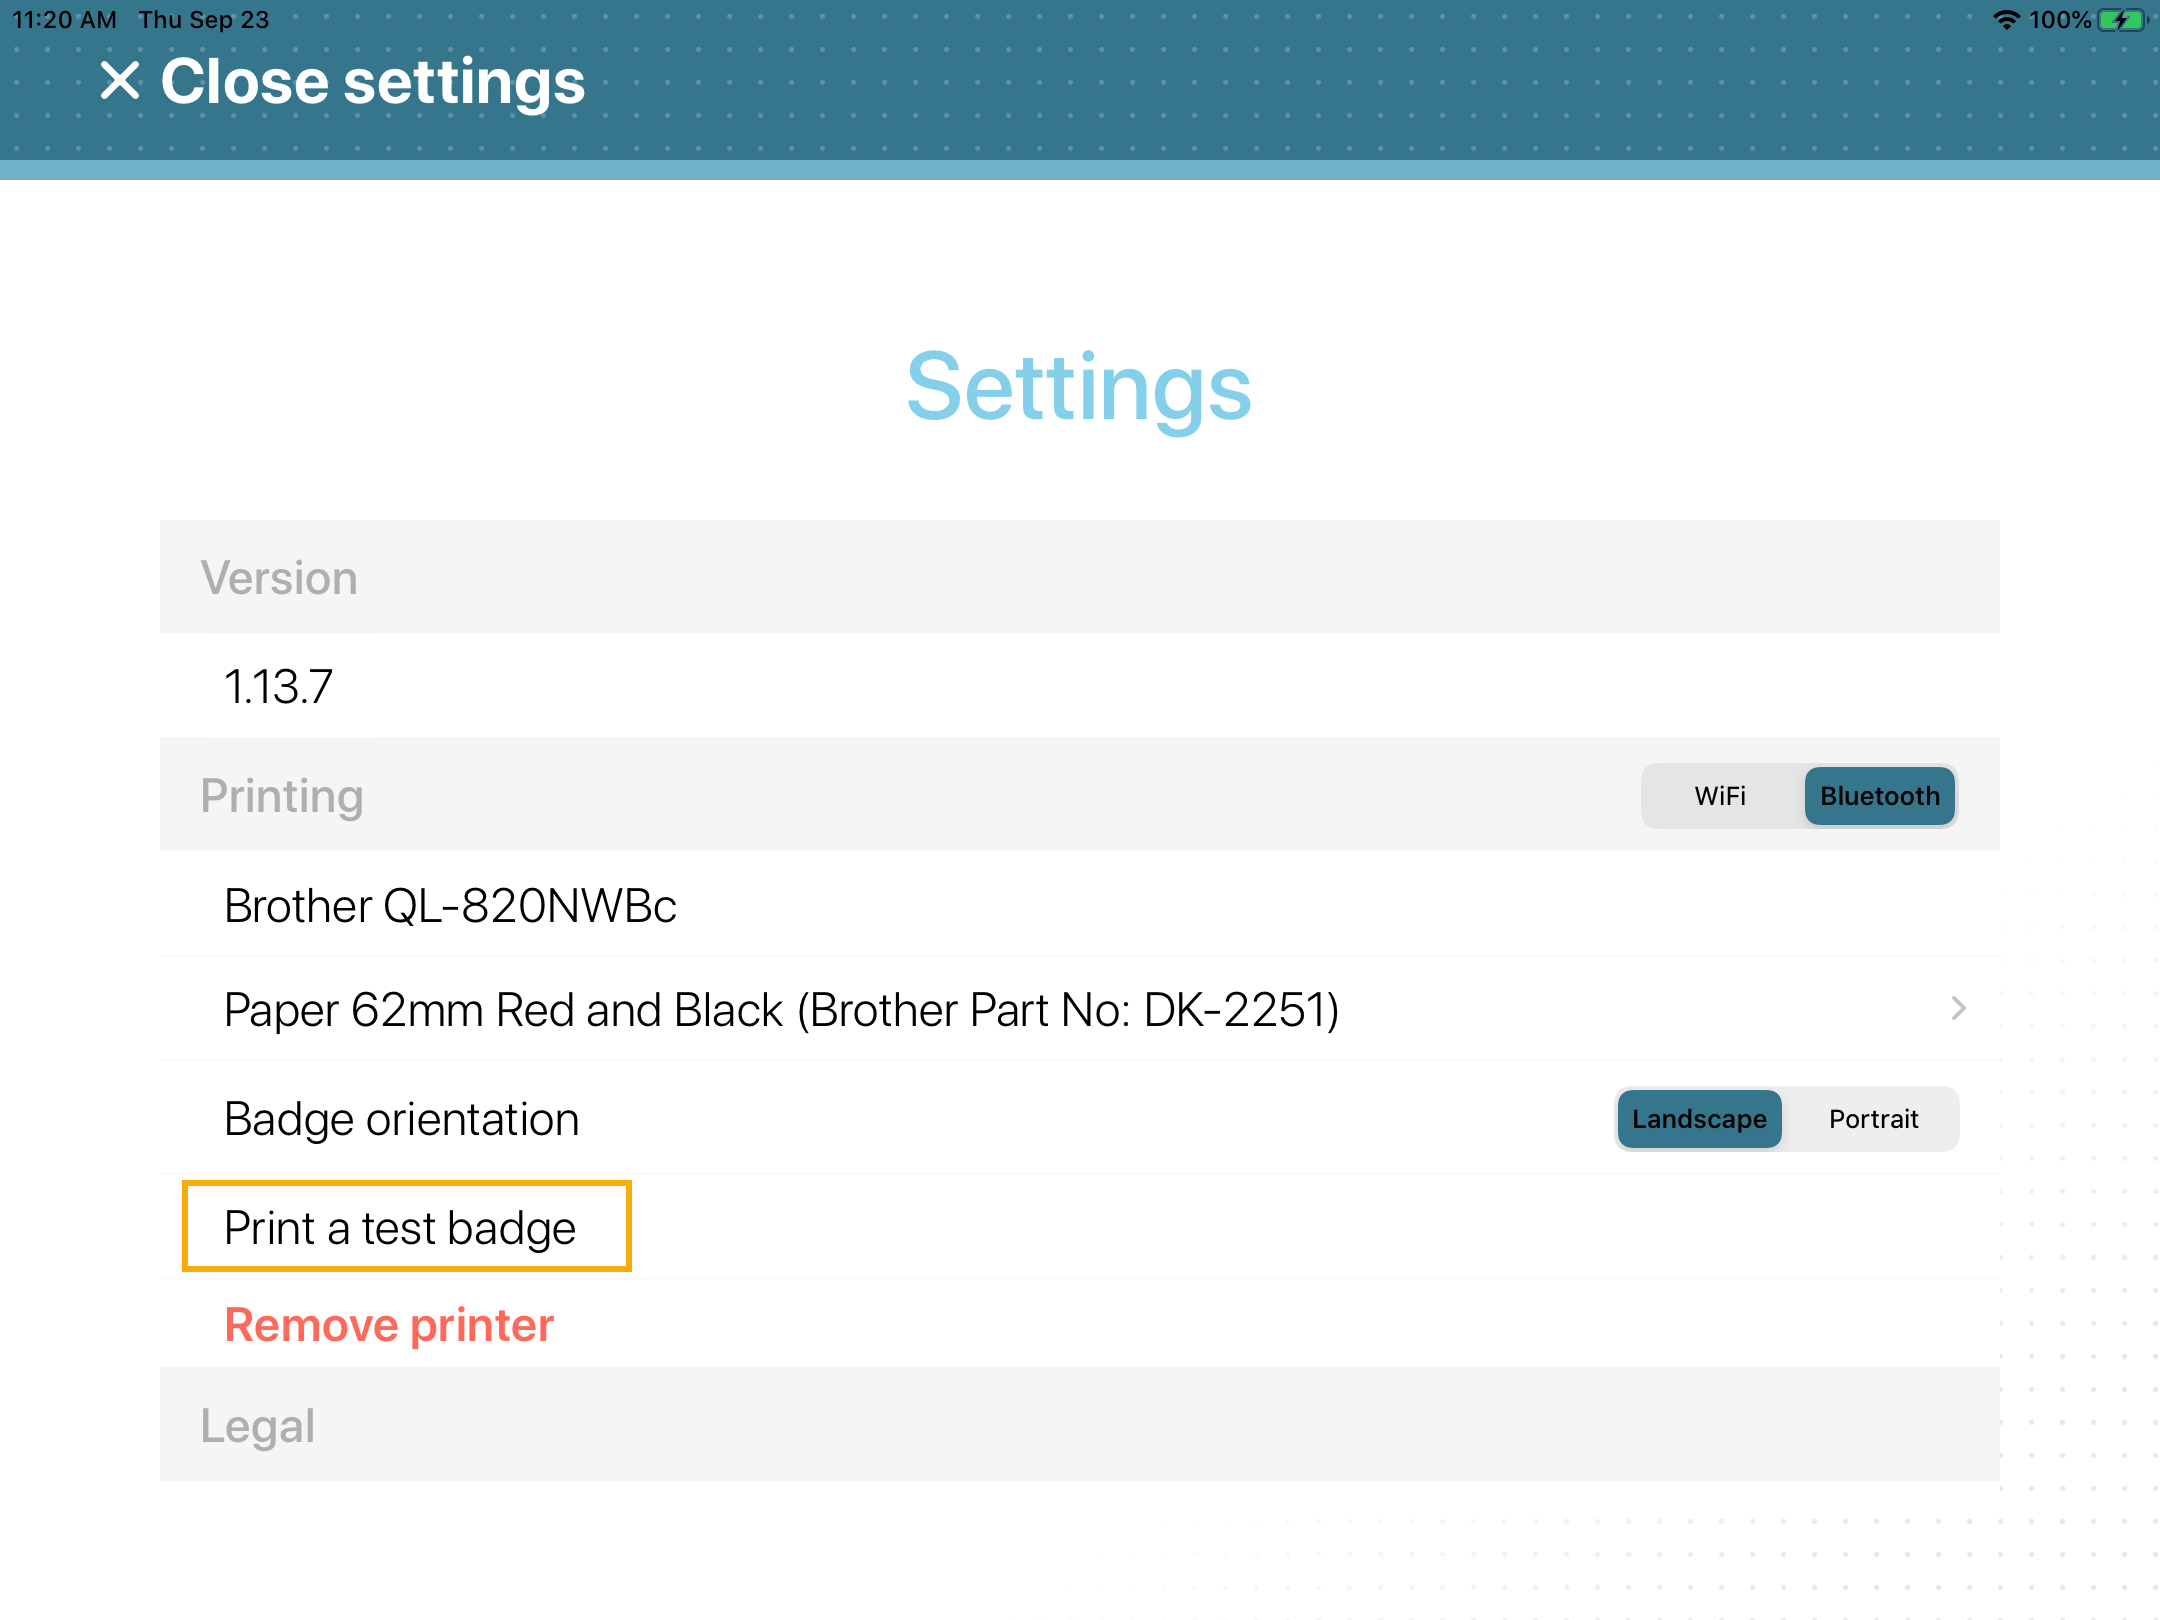This screenshot has width=2160, height=1620.
Task: Expand Paper 62mm Red and Black options
Action: point(1959,1009)
